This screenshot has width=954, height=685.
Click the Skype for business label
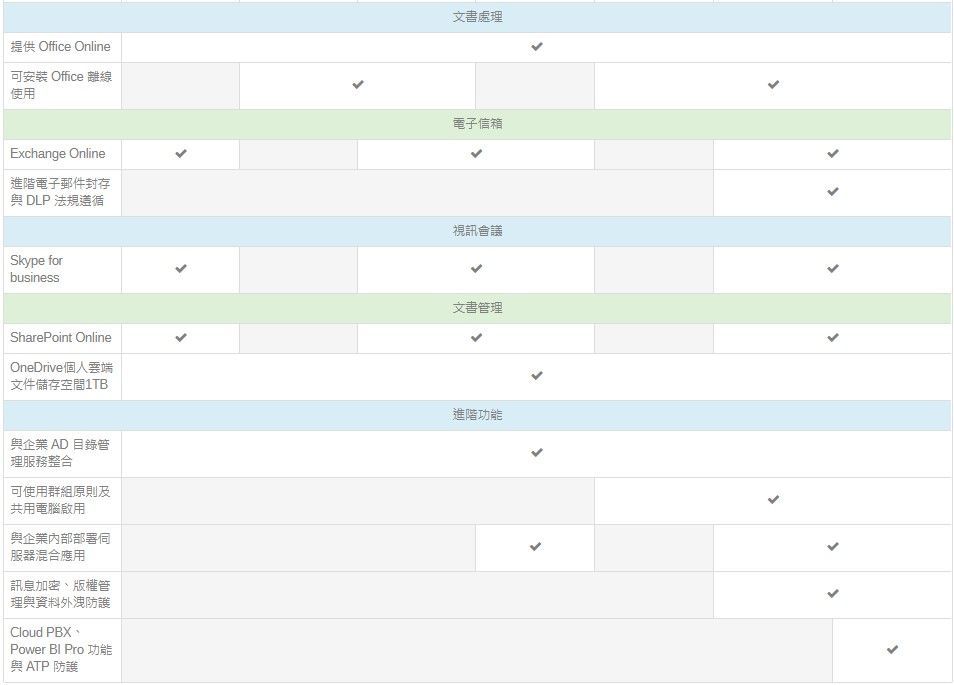click(37, 269)
